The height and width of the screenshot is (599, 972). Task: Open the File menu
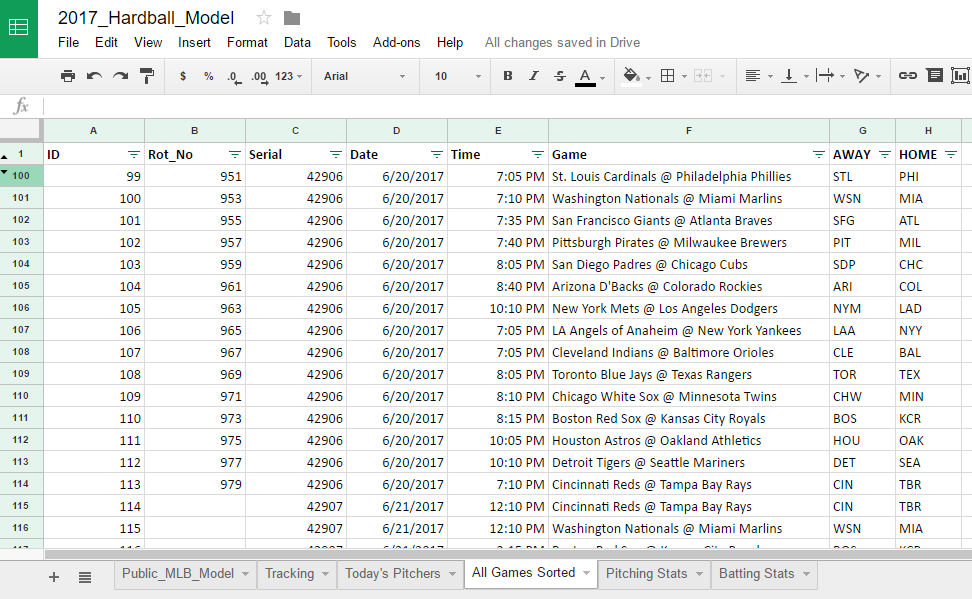(68, 42)
